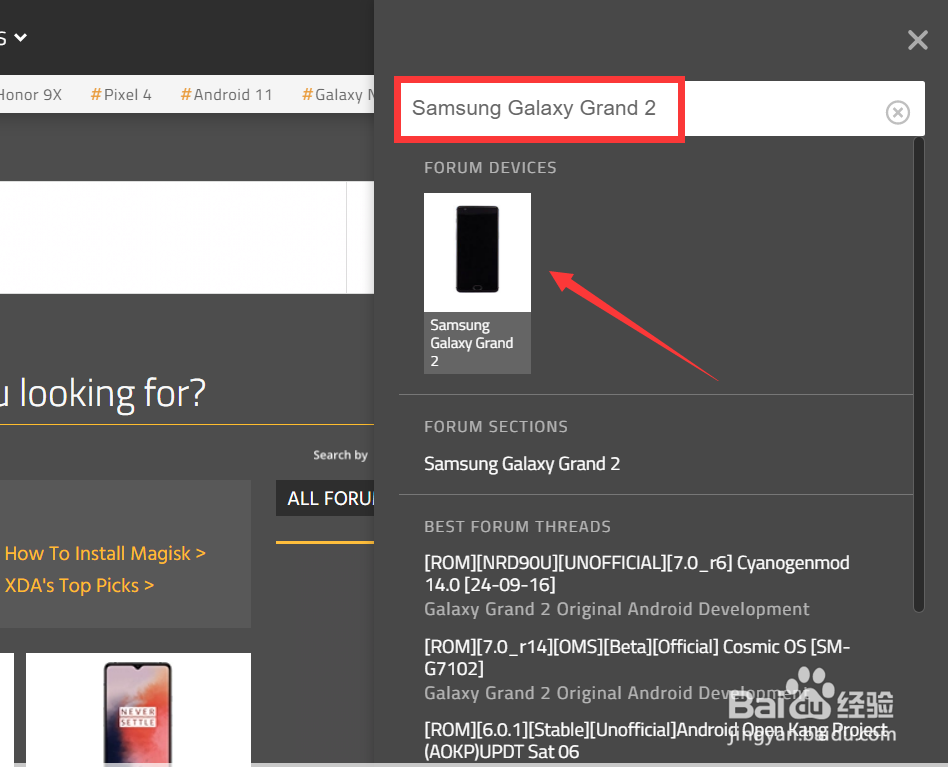The height and width of the screenshot is (767, 948).
Task: Open the Samsung Galaxy Grand 2 device thumbnail
Action: 477,283
